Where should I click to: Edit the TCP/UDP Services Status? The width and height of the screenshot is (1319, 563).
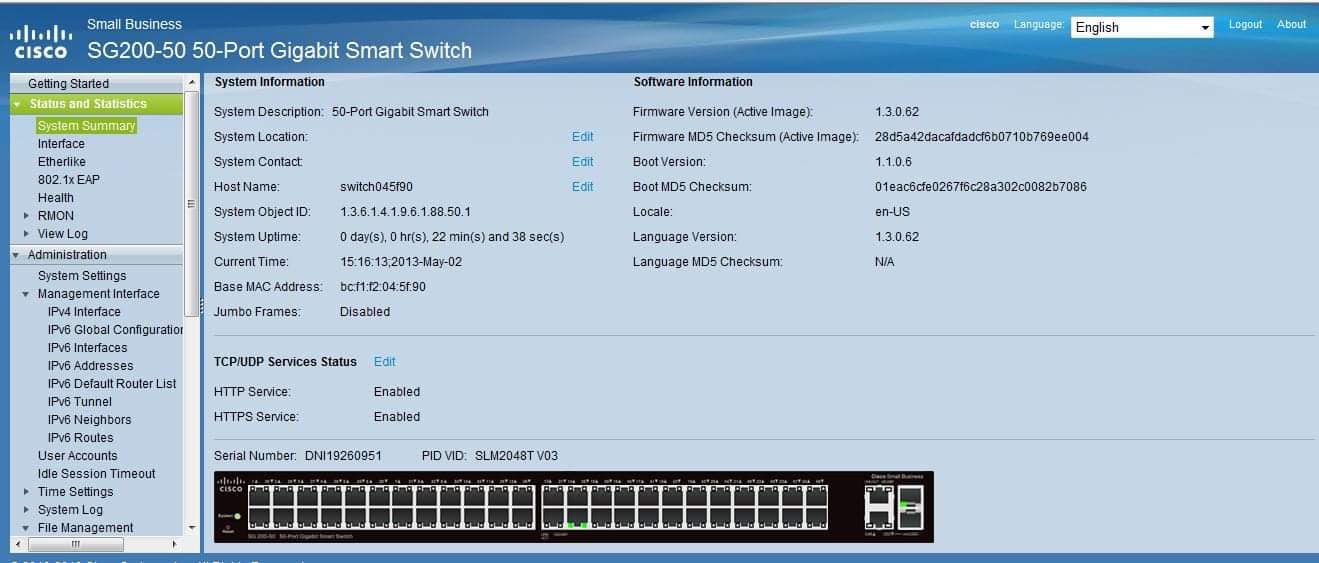[385, 362]
